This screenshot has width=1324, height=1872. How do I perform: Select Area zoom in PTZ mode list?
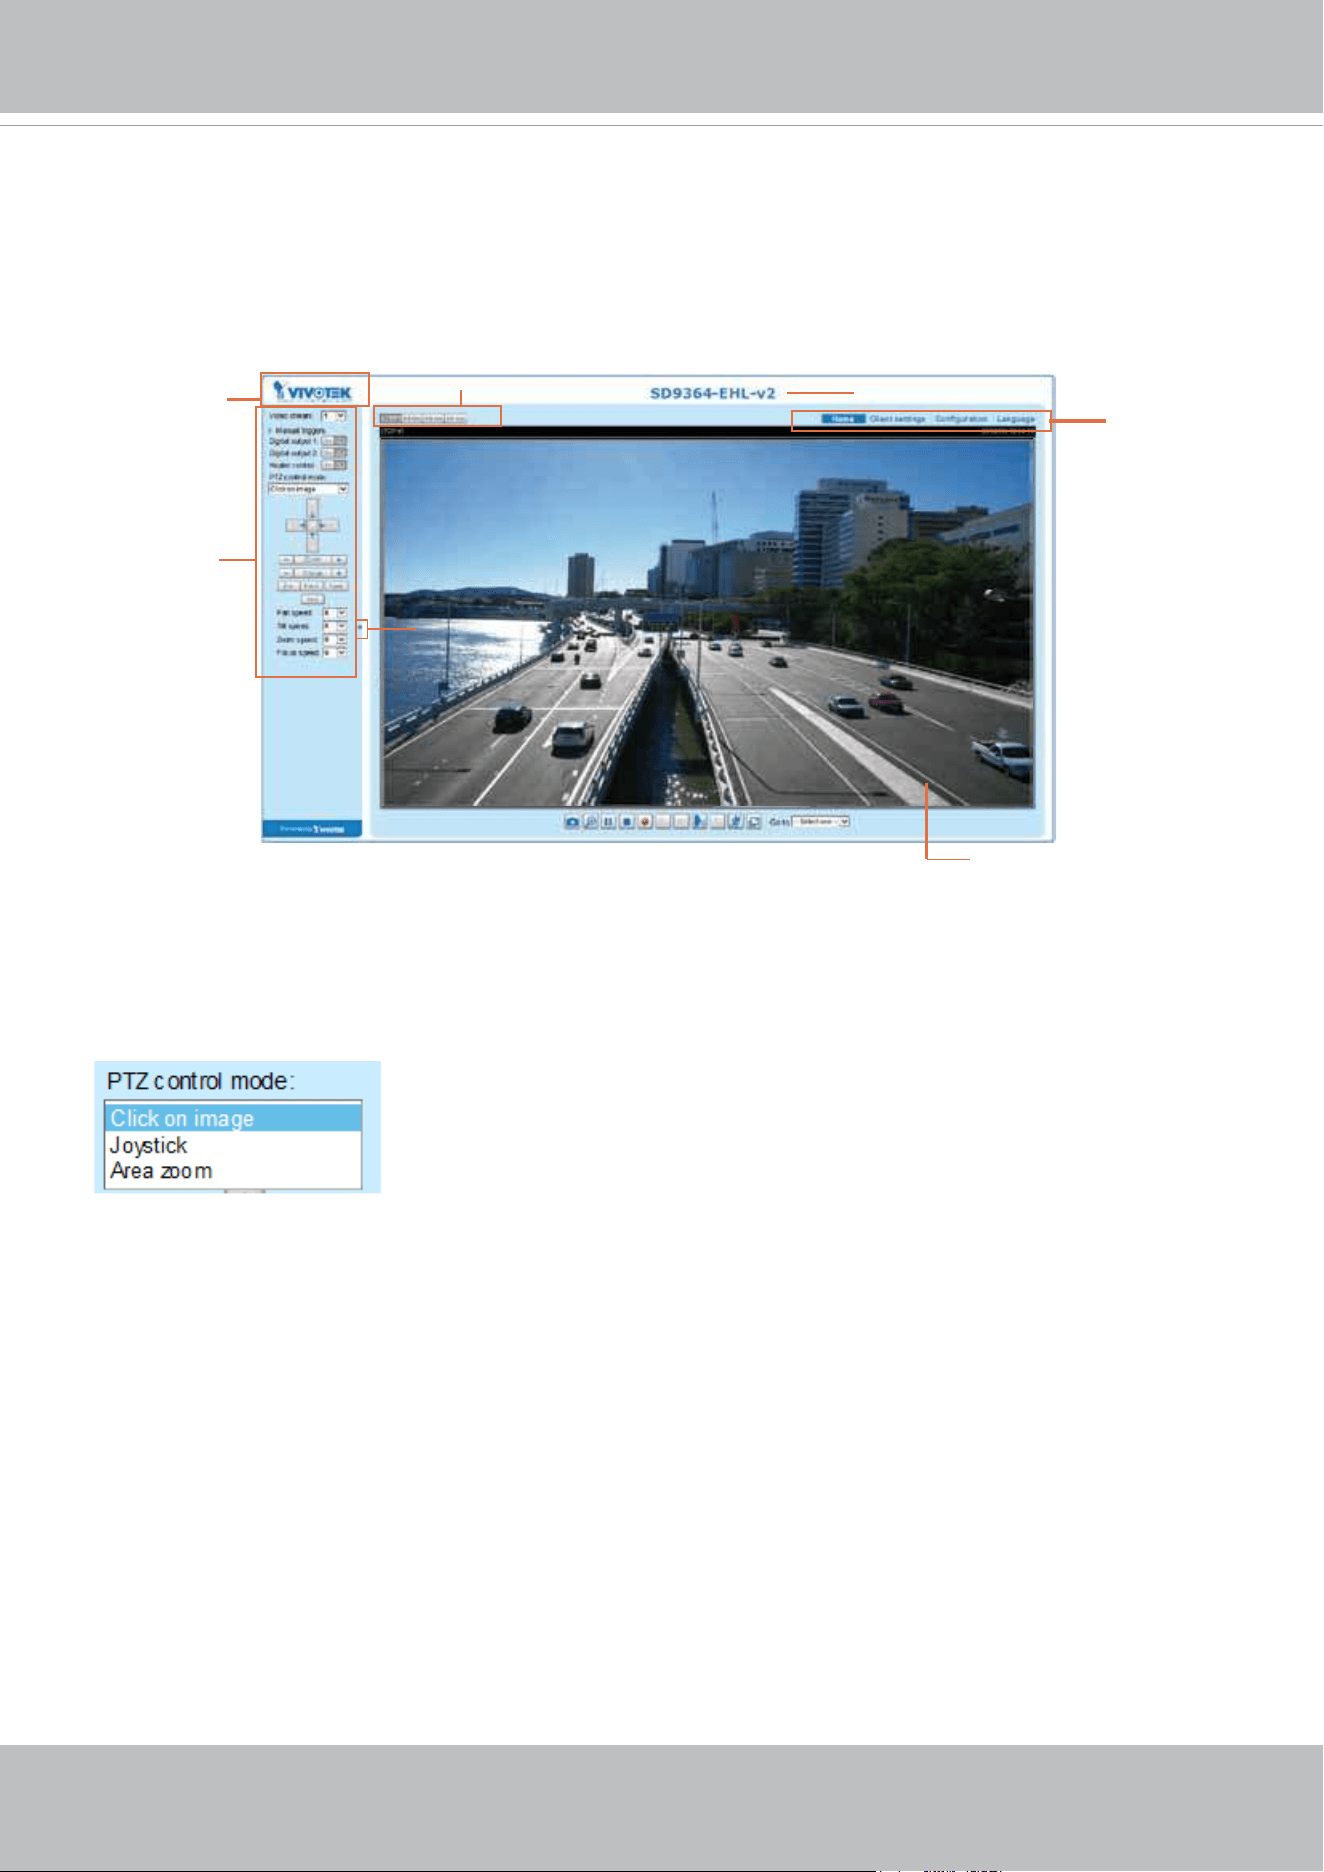coord(233,1171)
